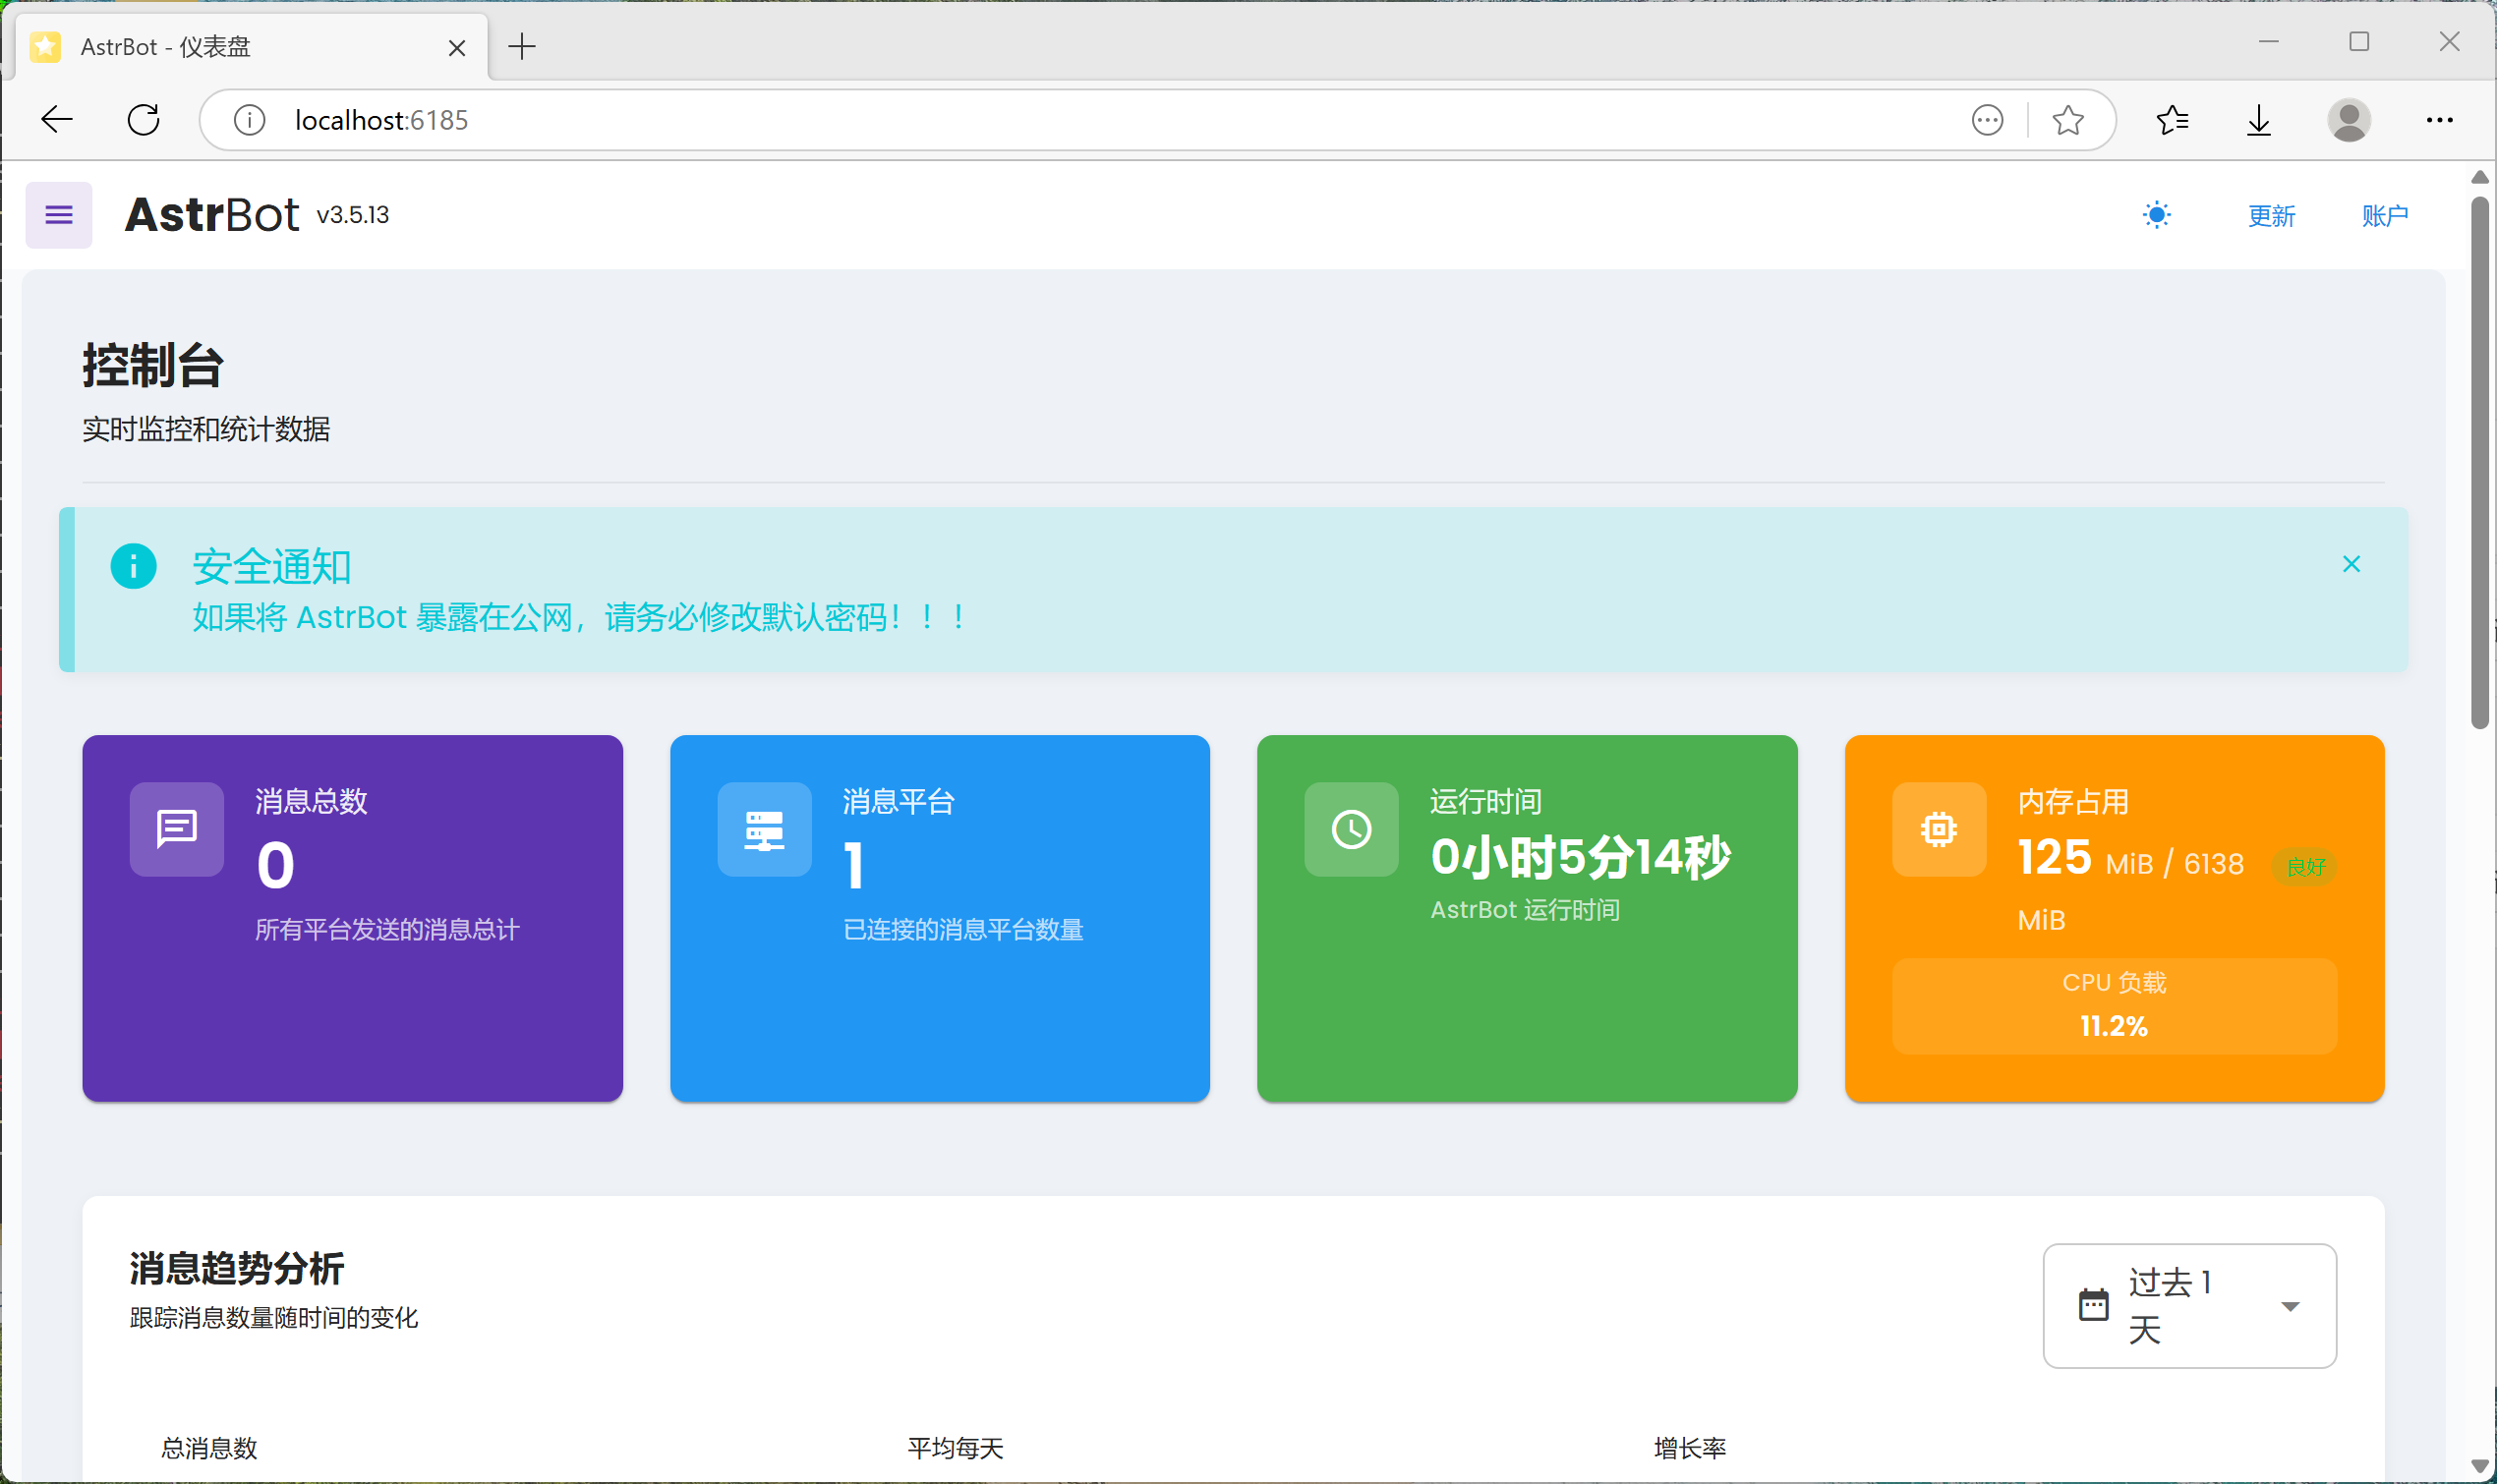Click the info icon in security notice

click(133, 566)
